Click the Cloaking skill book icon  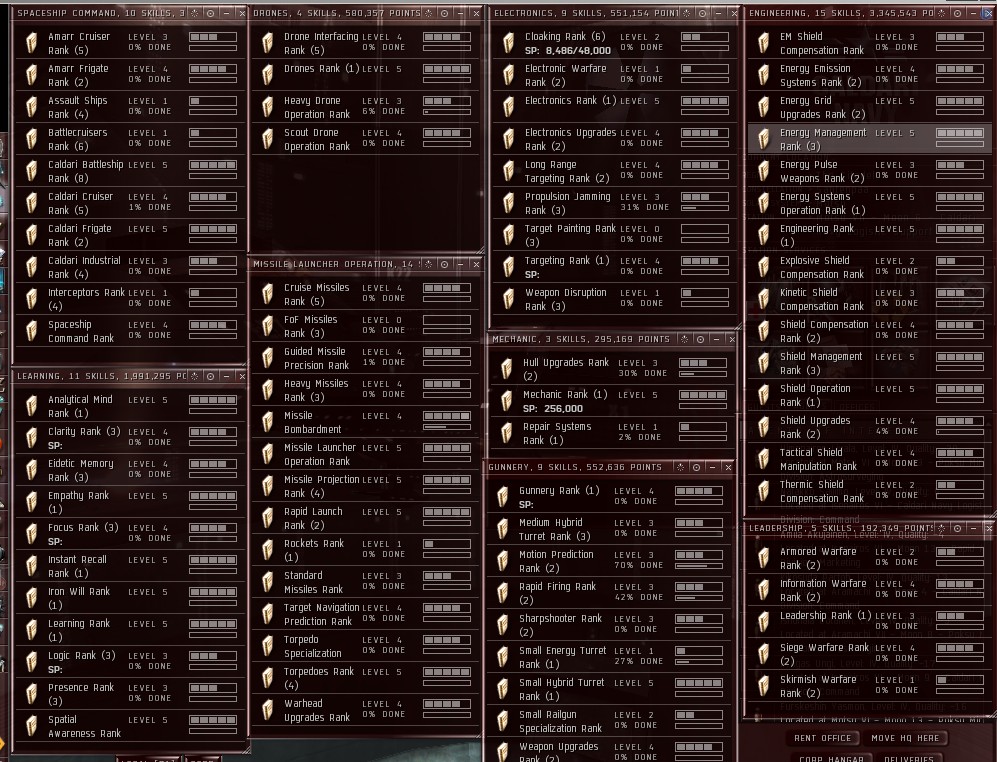tap(508, 43)
